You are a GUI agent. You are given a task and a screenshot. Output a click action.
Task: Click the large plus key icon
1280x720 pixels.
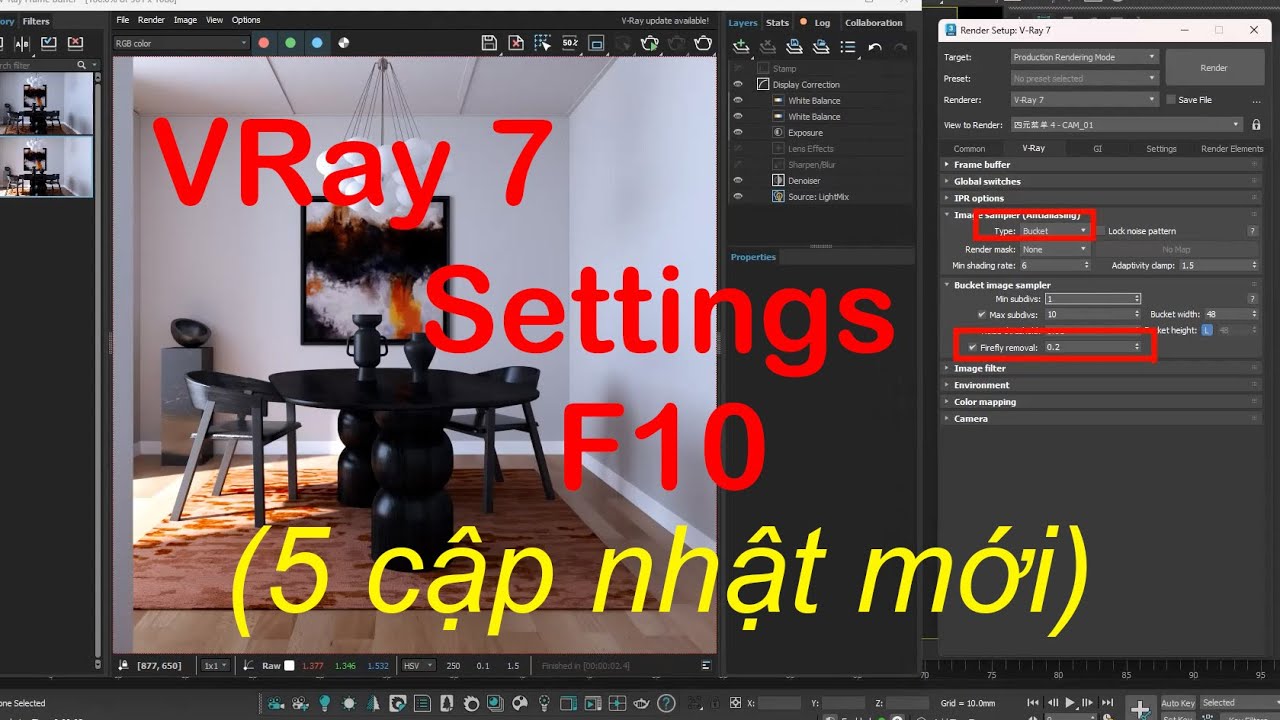pos(1140,708)
